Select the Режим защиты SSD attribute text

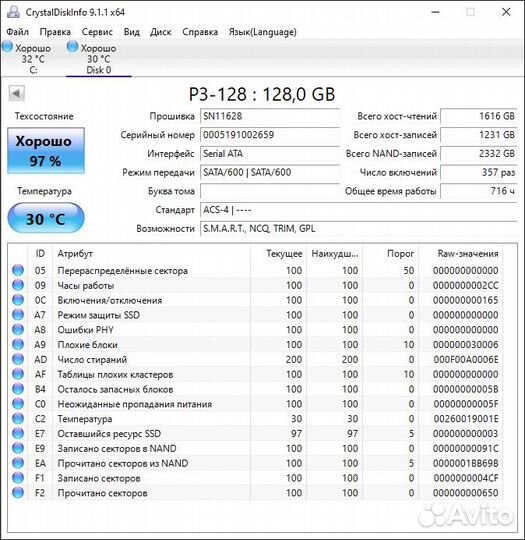[99, 315]
